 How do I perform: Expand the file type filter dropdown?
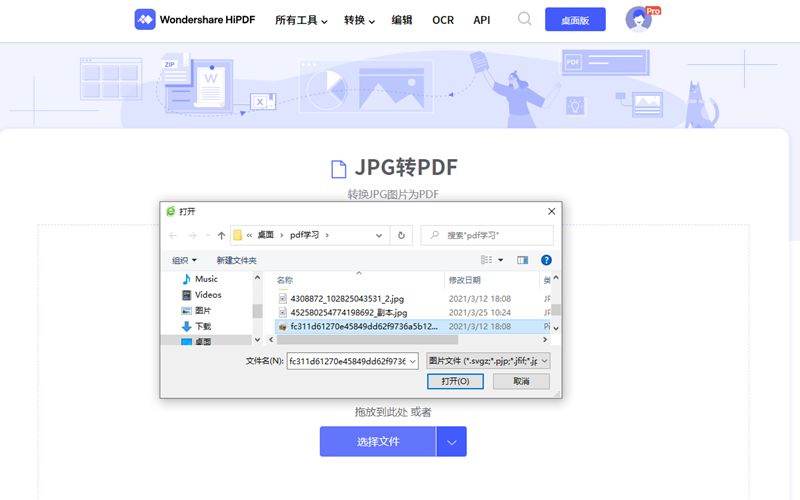click(487, 361)
